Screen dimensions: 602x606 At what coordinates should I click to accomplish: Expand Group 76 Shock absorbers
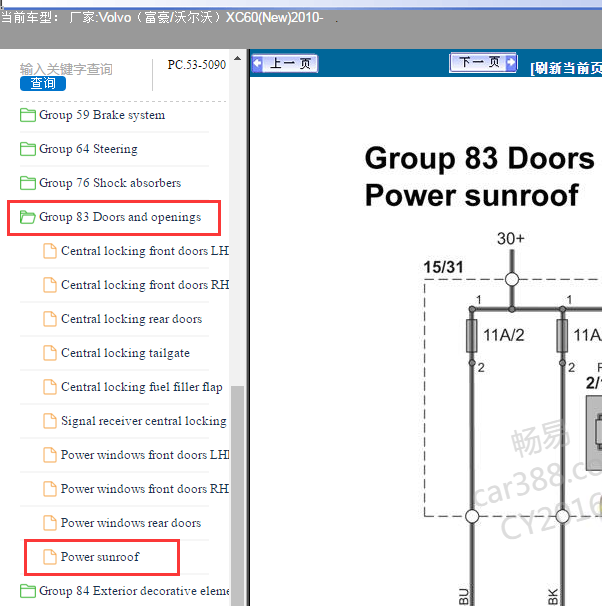(x=110, y=183)
